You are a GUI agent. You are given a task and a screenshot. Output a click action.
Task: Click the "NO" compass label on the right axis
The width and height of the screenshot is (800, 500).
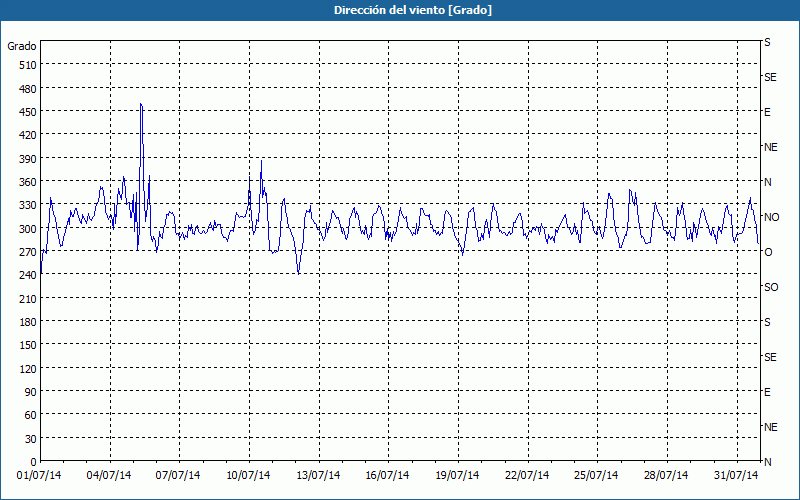pyautogui.click(x=771, y=217)
